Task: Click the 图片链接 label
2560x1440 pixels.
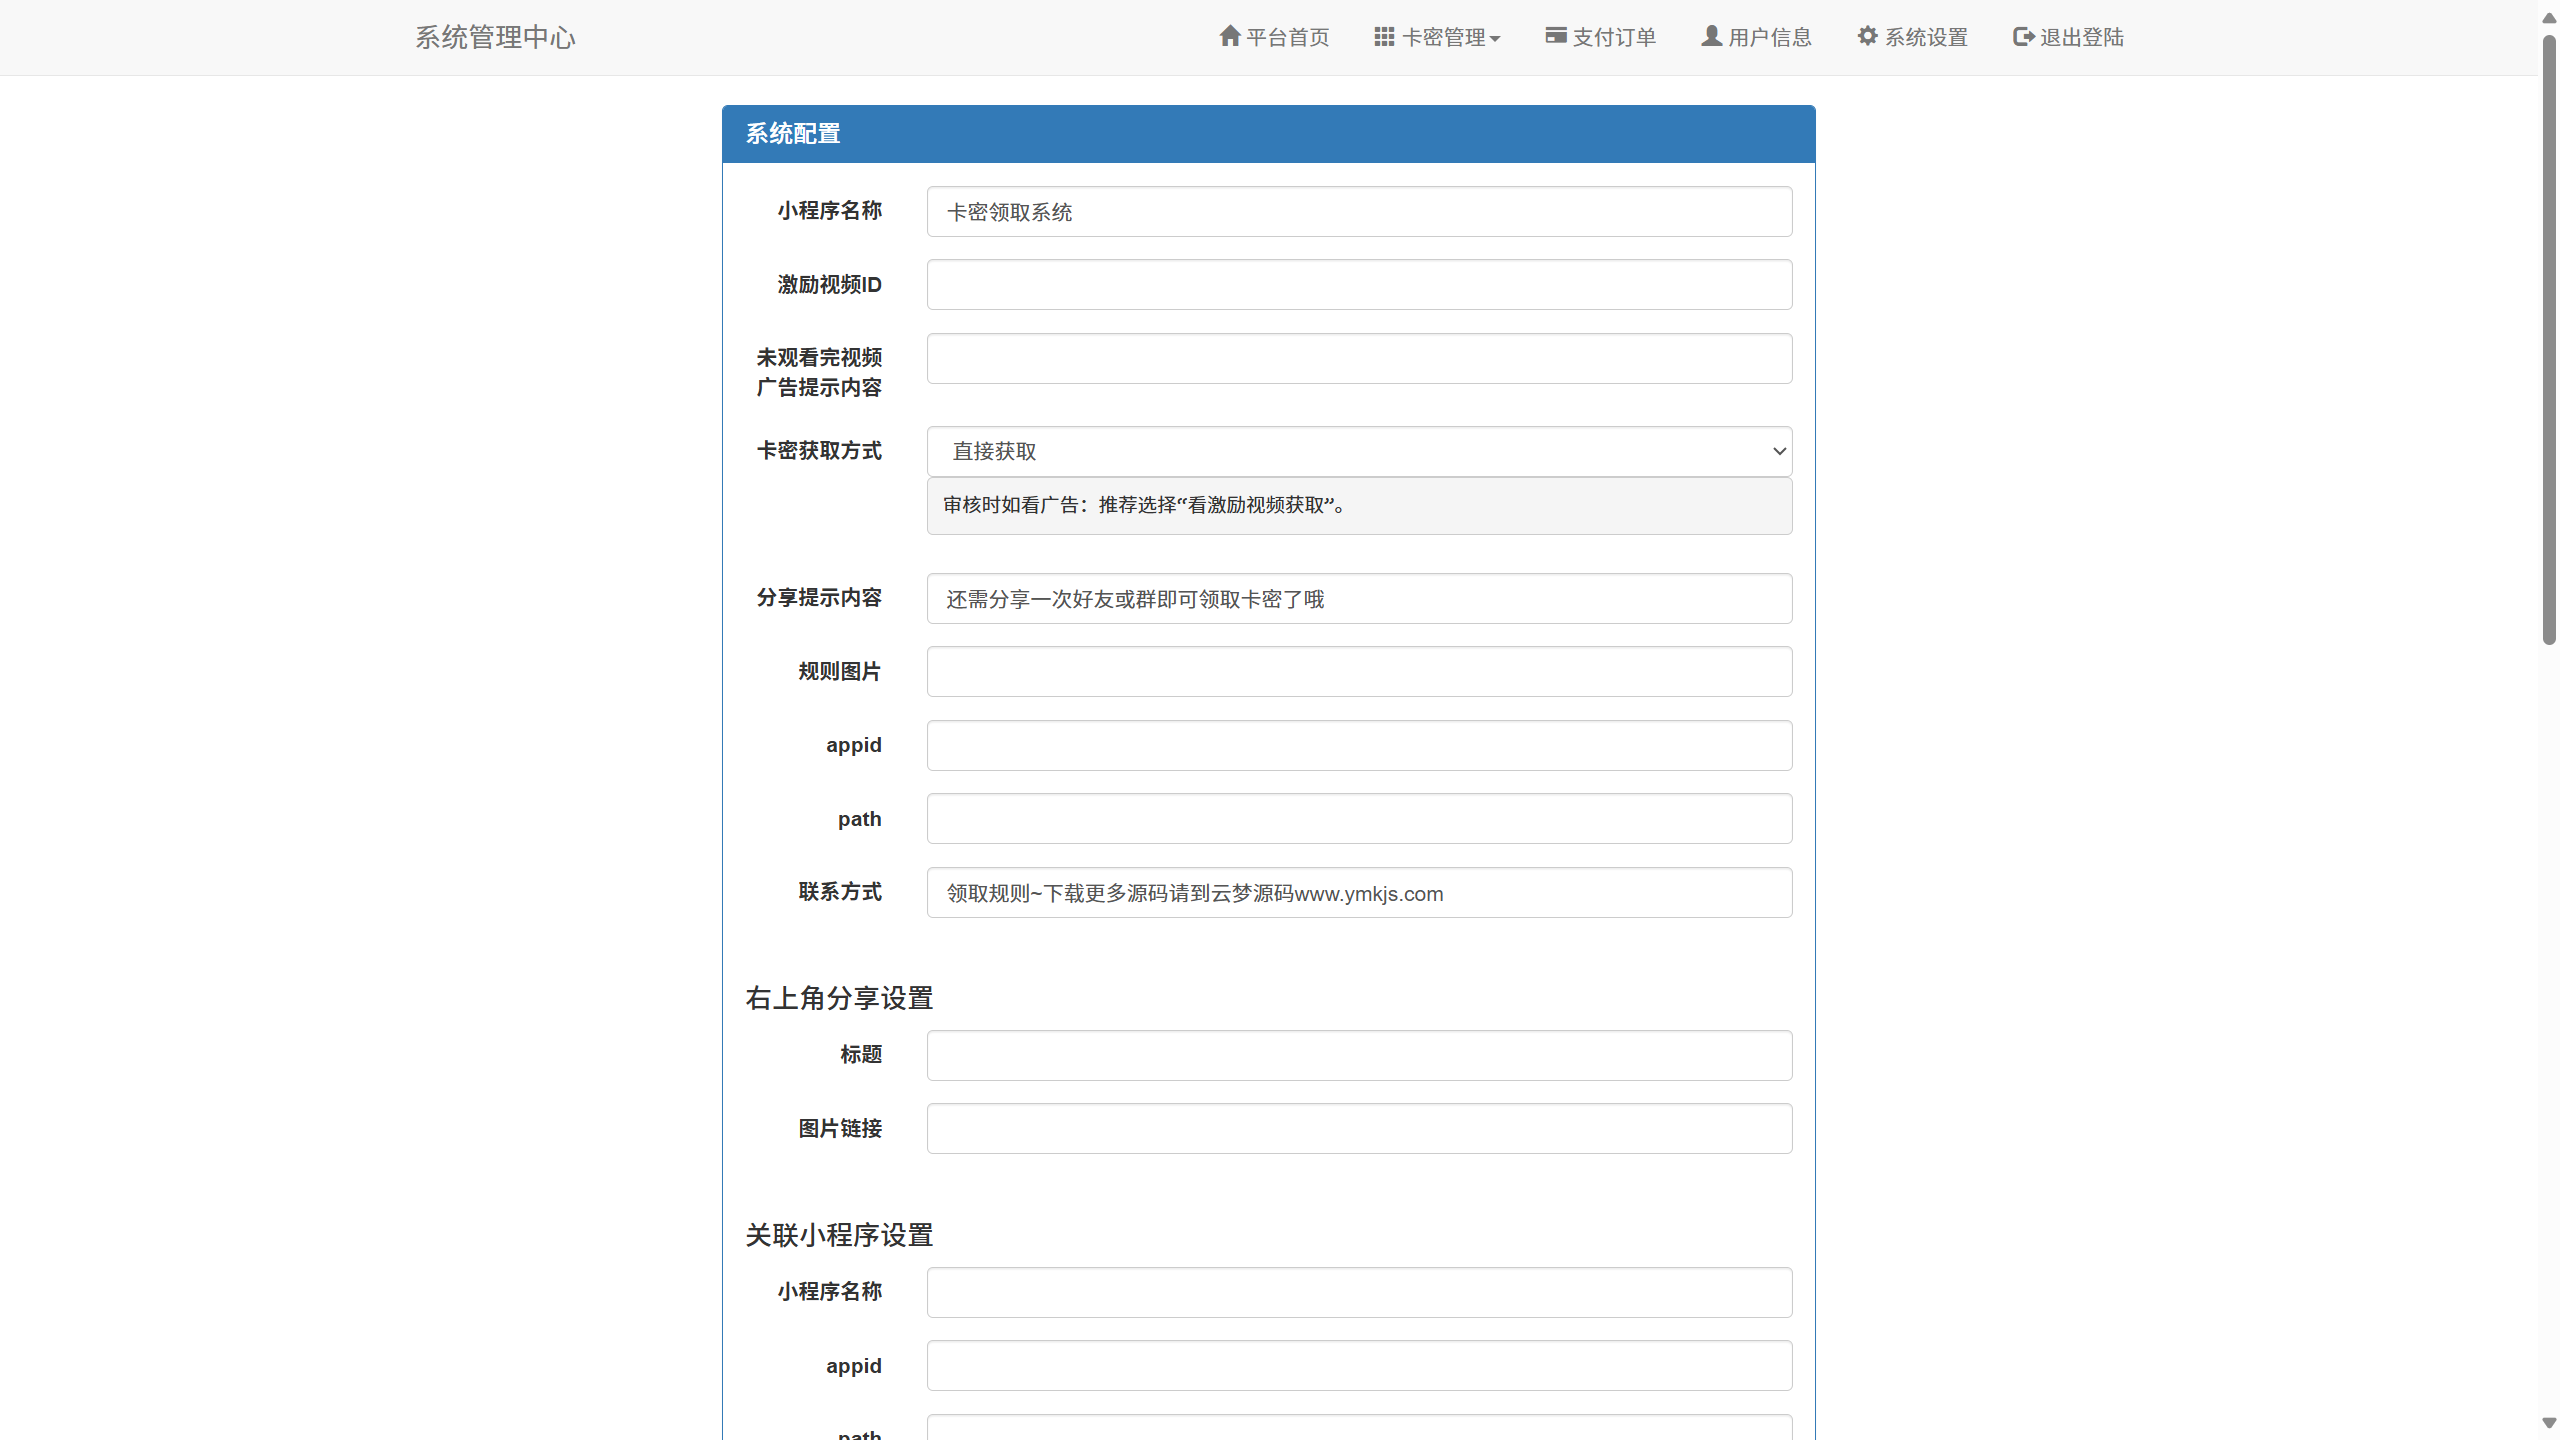Action: 840,1128
